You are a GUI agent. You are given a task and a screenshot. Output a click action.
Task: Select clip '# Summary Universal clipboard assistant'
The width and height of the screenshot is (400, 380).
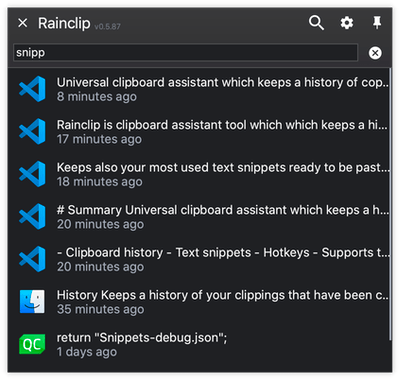click(199, 217)
